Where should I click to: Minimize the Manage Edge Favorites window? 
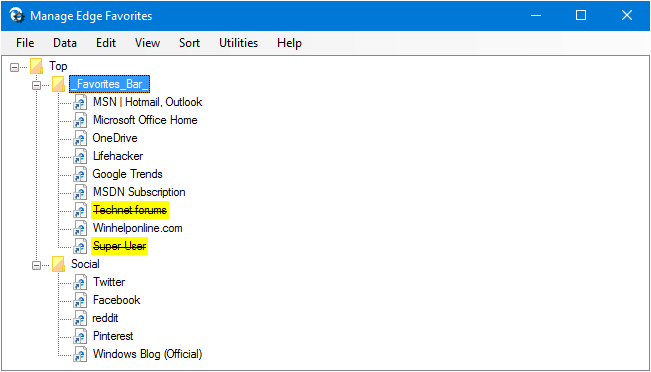pos(536,16)
